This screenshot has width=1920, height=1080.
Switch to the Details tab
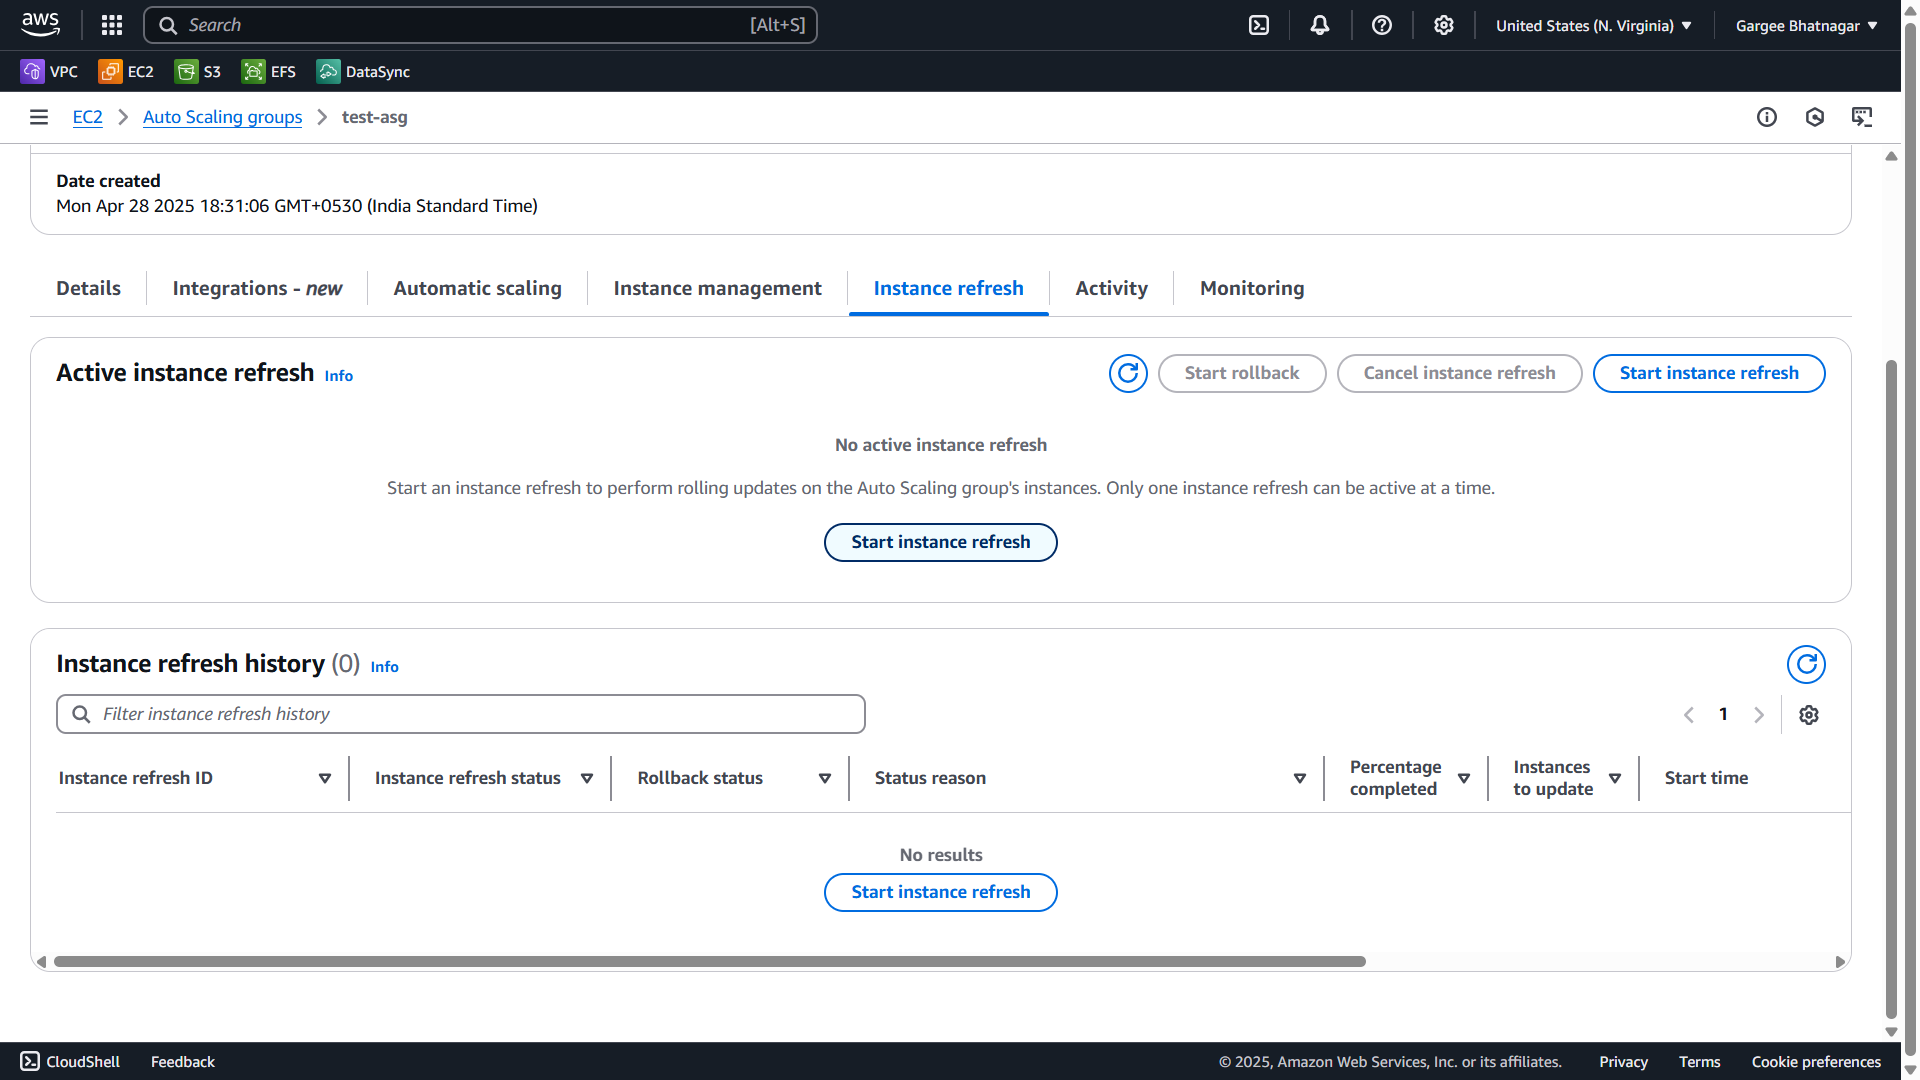[88, 288]
